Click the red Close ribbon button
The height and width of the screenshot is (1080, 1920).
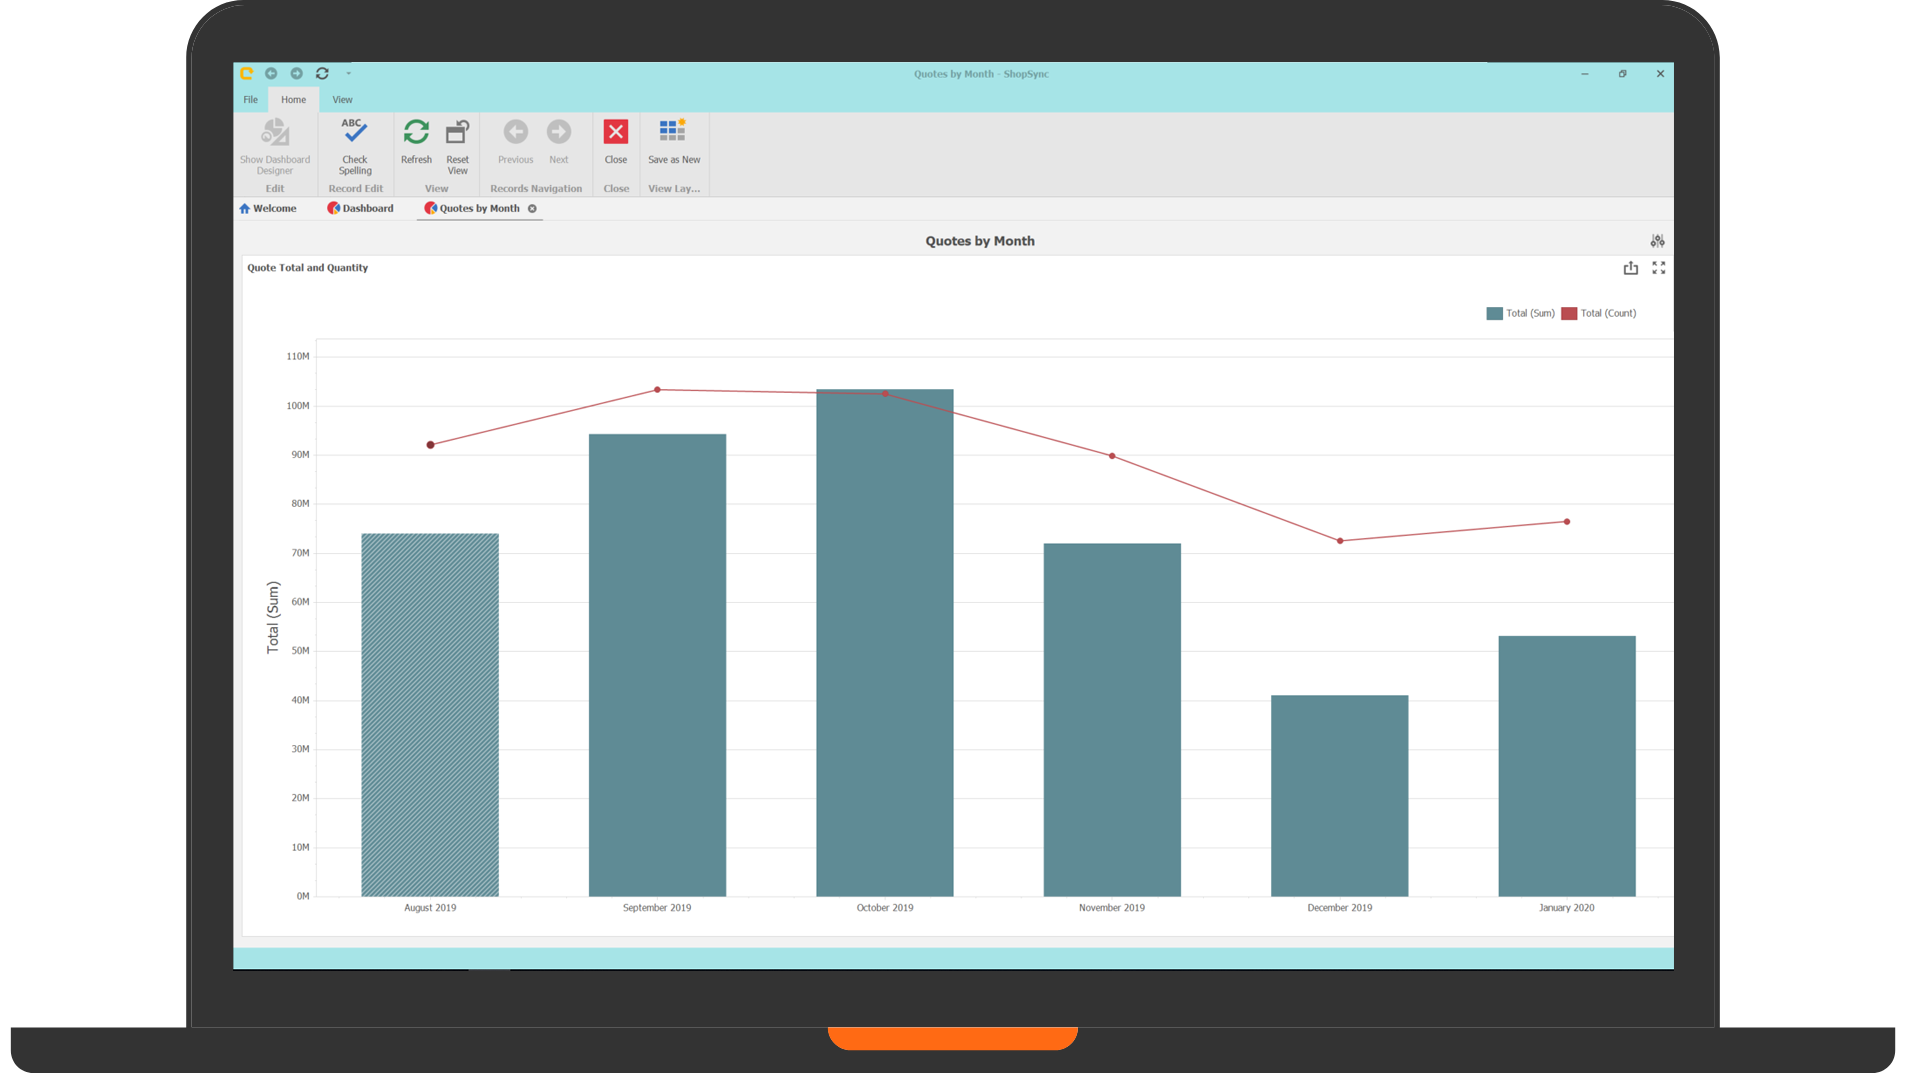[616, 132]
